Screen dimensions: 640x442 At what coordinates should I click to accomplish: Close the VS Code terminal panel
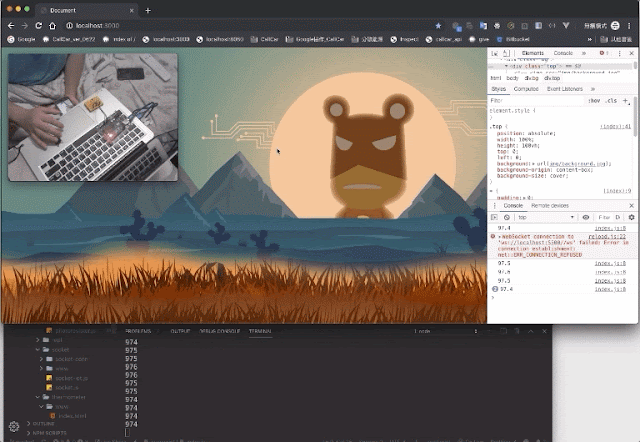[x=544, y=331]
